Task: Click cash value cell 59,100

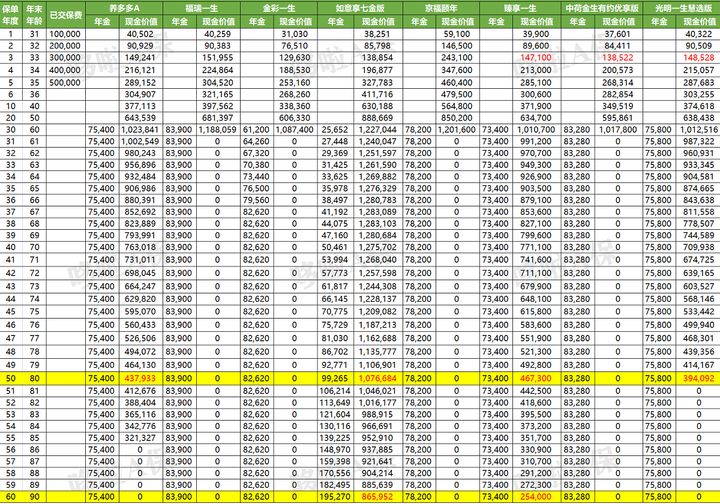Action: click(457, 34)
